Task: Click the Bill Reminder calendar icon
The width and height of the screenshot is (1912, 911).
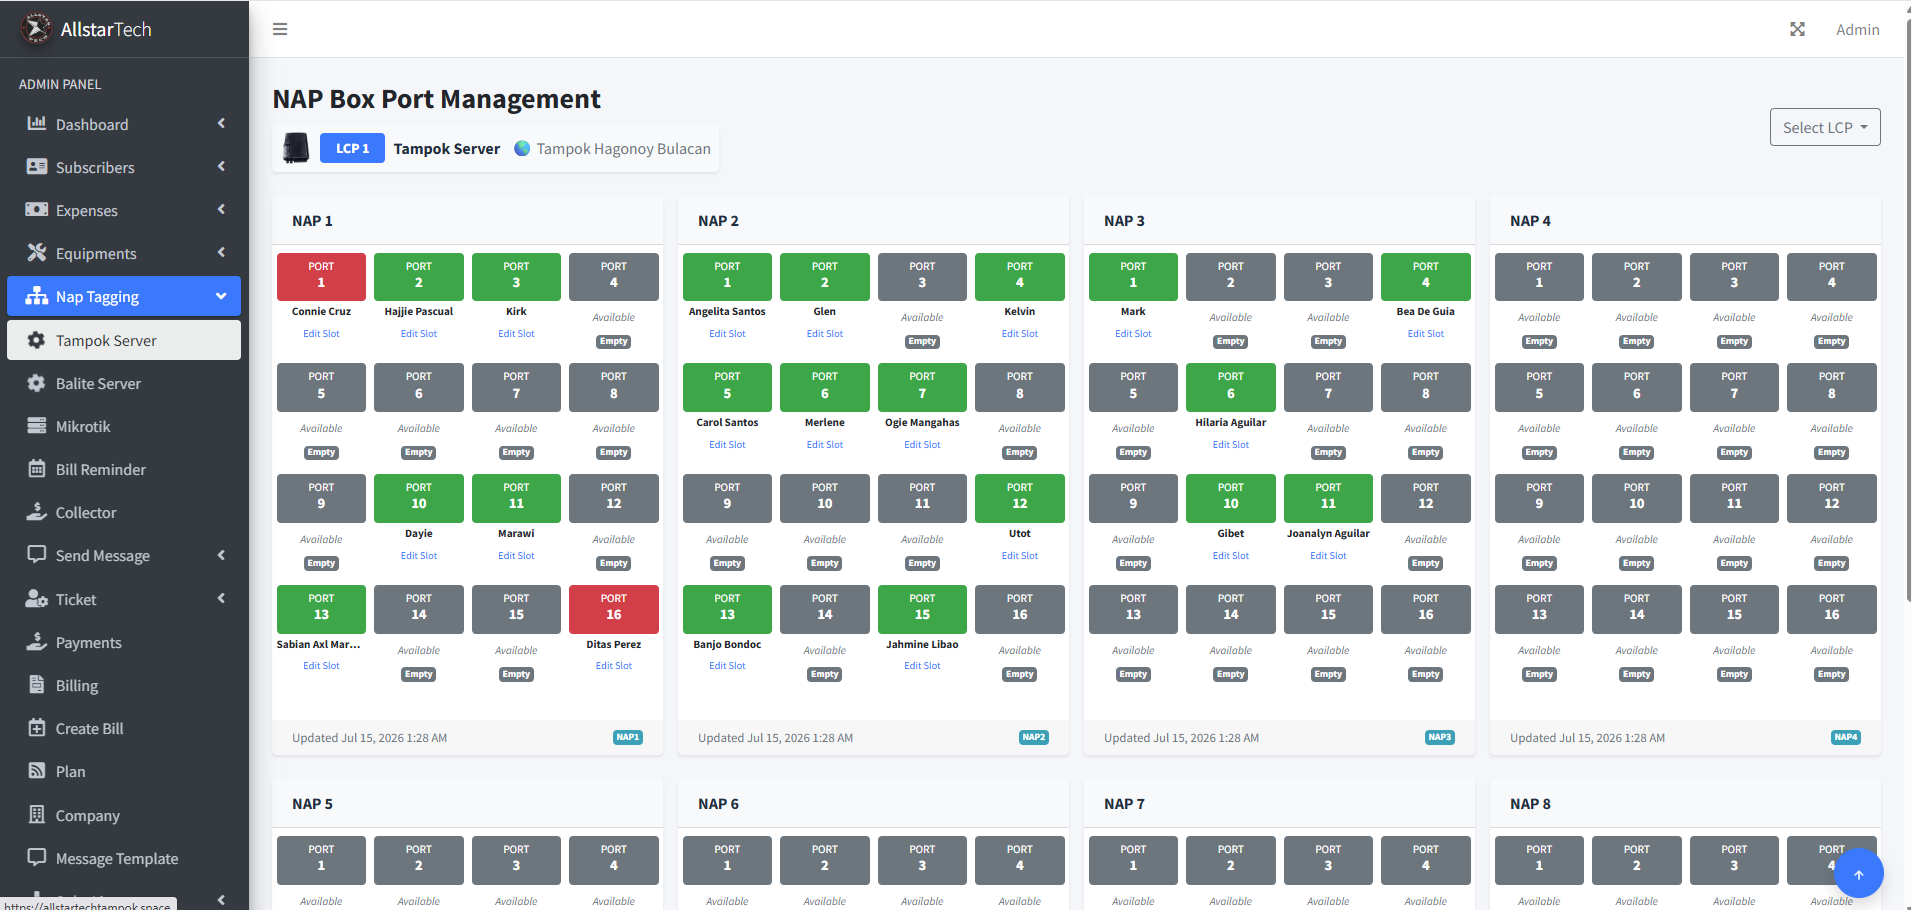Action: [x=37, y=469]
